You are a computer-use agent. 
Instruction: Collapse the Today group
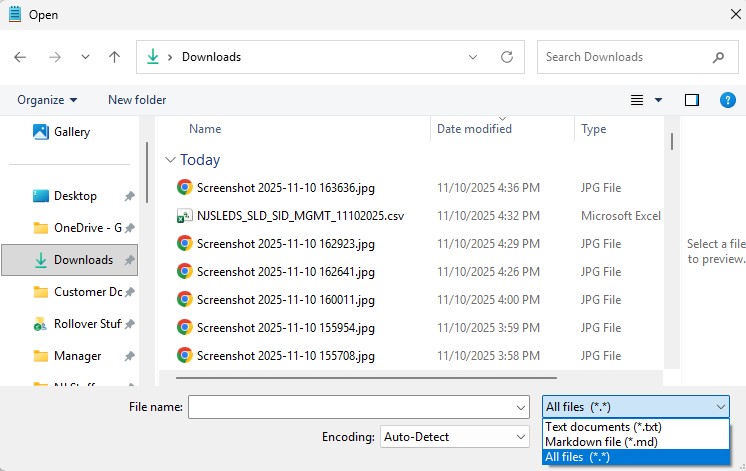pos(170,160)
